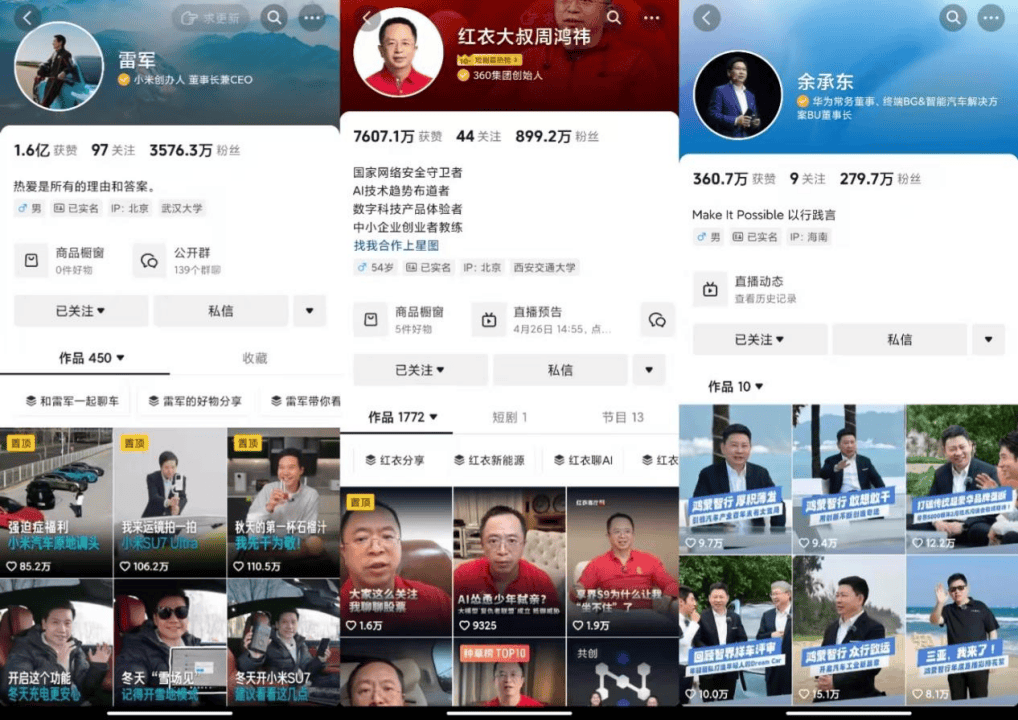Send 私信 to 雷军
The image size is (1018, 720).
[221, 311]
